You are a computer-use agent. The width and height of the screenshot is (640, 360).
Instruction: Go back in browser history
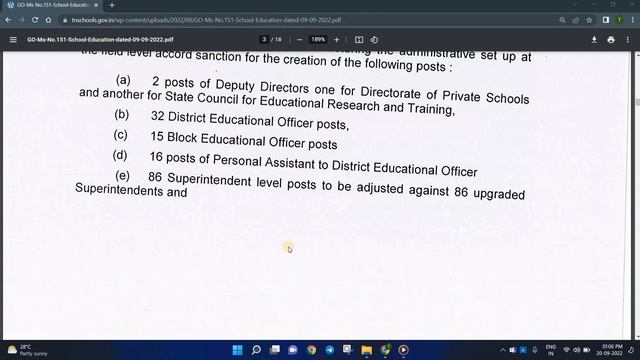click(8, 20)
